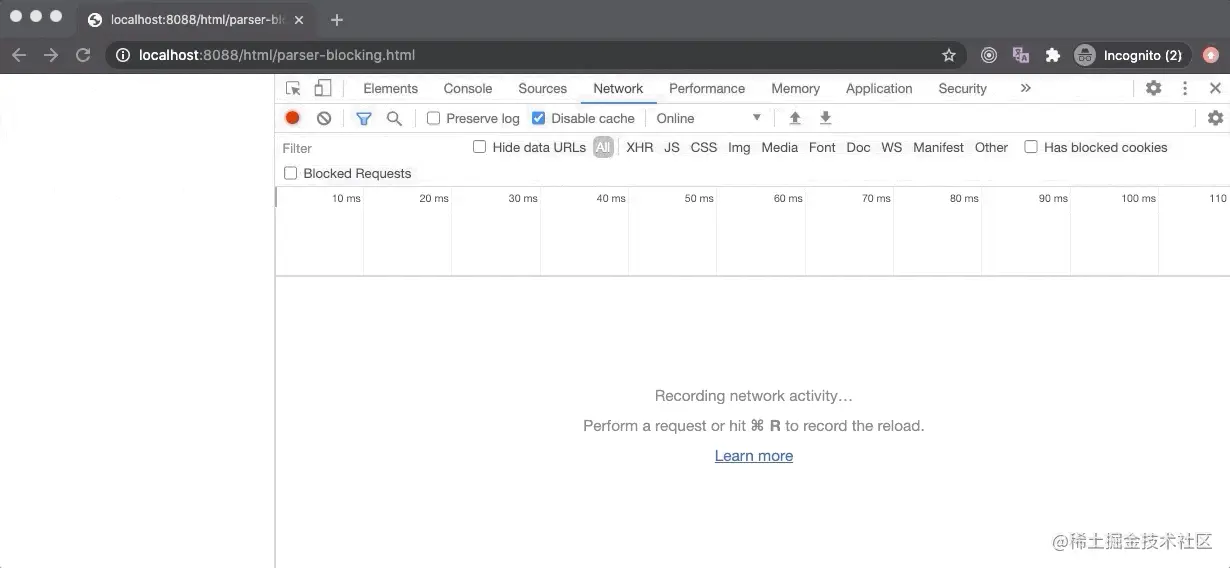Screen dimensions: 1230x568
Task: Open the Performance tab
Action: (x=707, y=88)
